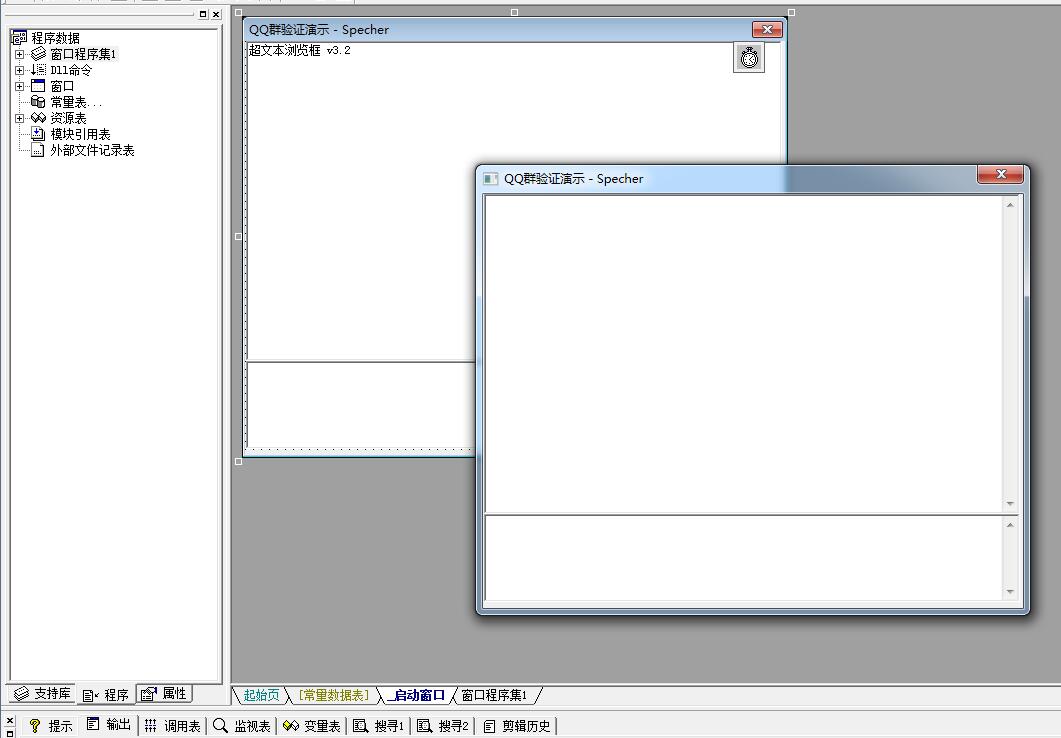Viewport: 1061px width, 738px height.
Task: Open the [常量数据表] document tab
Action: pyautogui.click(x=334, y=695)
